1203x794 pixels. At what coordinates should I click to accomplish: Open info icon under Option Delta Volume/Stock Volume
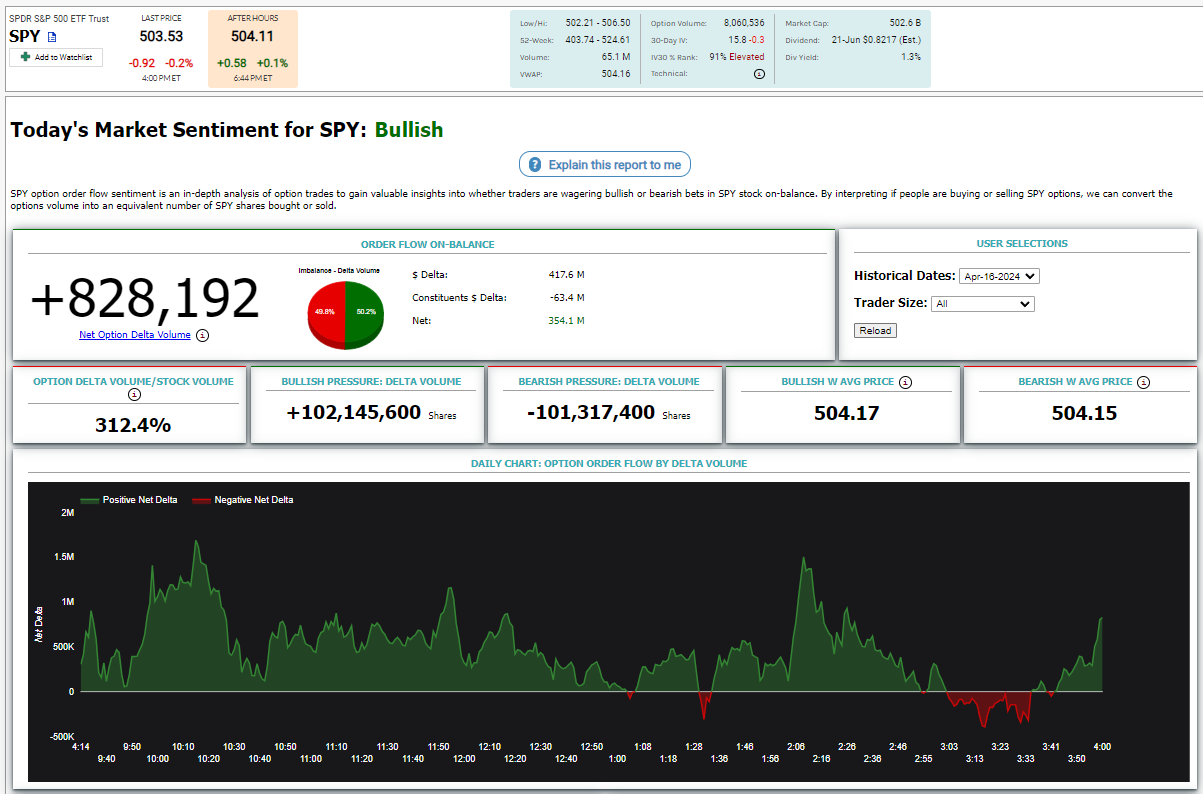coord(135,395)
